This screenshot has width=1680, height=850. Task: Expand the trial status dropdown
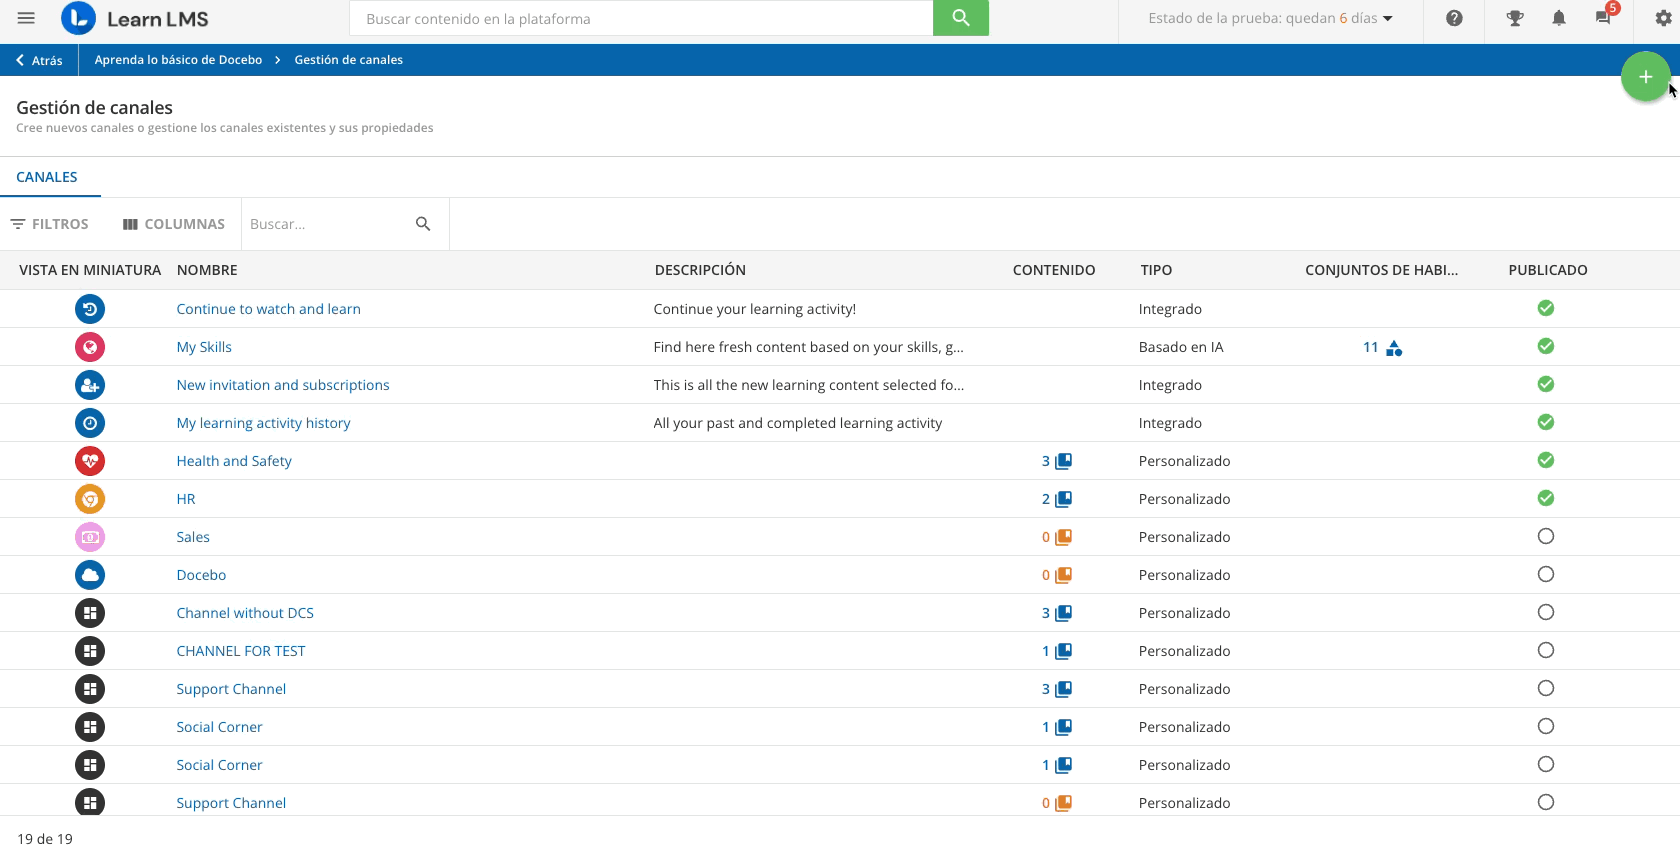pyautogui.click(x=1270, y=18)
